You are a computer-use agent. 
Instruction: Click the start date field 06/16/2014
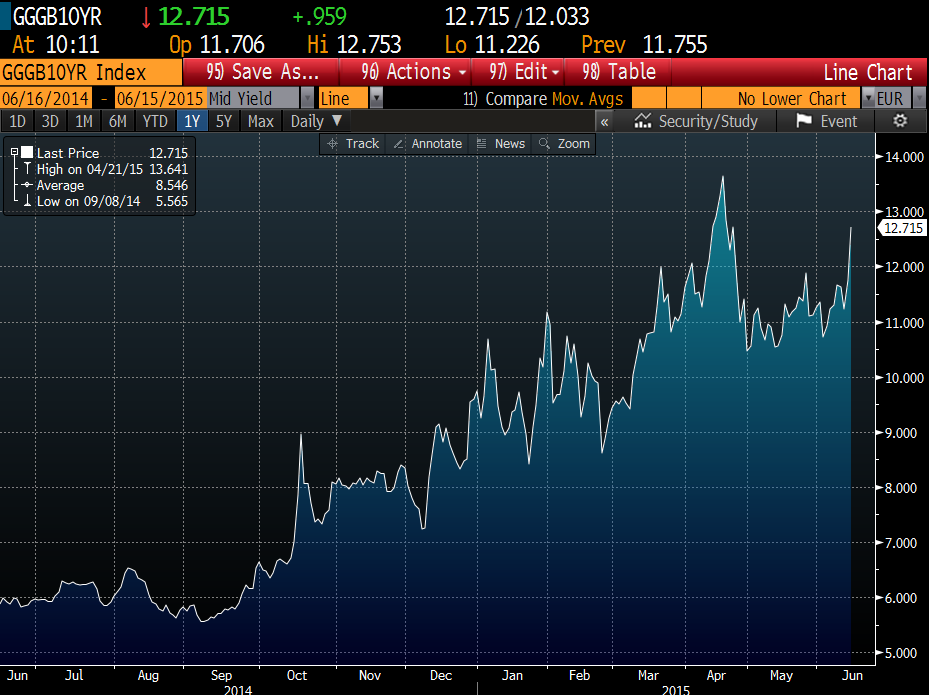tap(46, 99)
